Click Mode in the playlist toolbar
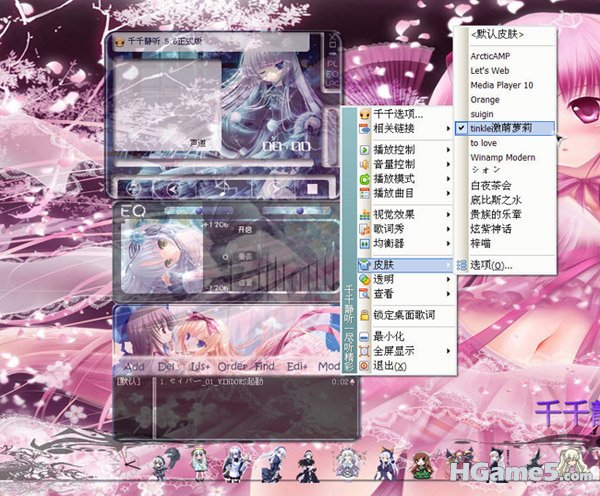This screenshot has height=496, width=600. coord(329,367)
